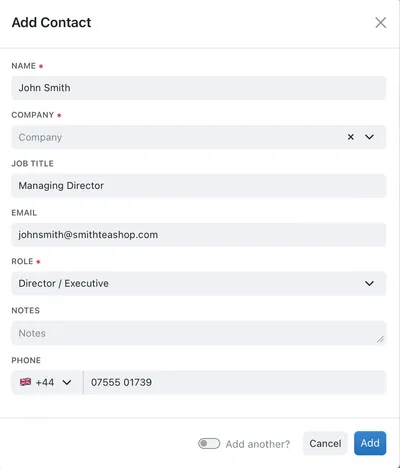Click into the Notes text area
Screen dimensions: 400x468
(x=199, y=333)
